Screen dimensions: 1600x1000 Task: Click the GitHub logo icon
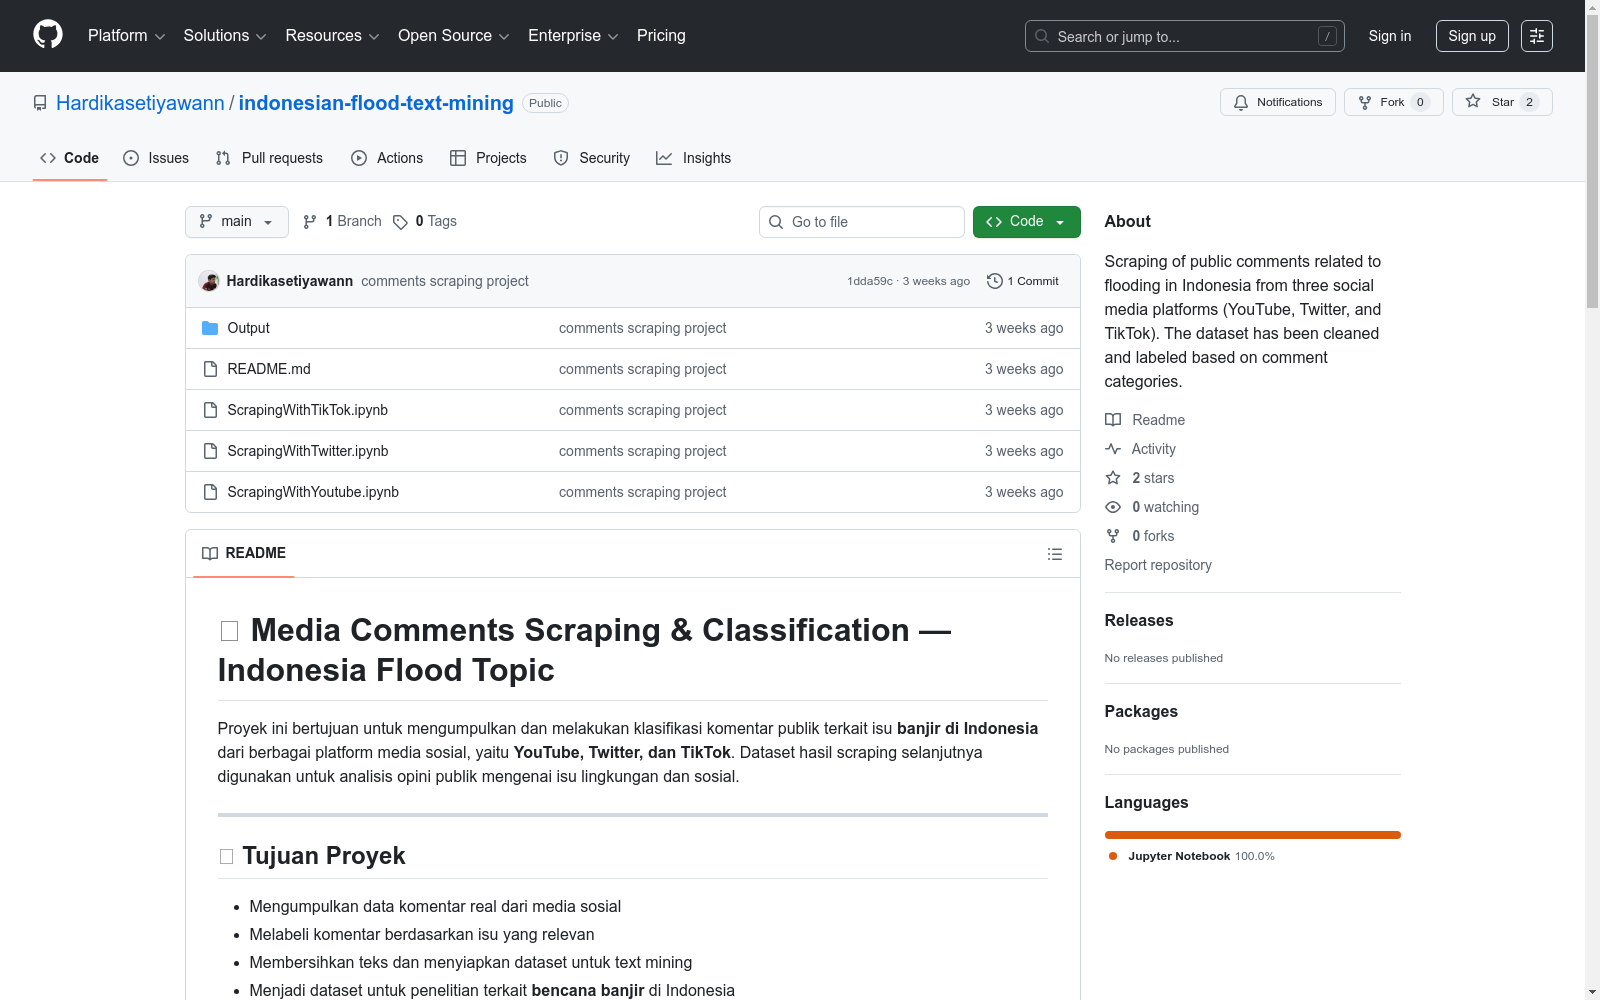(48, 35)
